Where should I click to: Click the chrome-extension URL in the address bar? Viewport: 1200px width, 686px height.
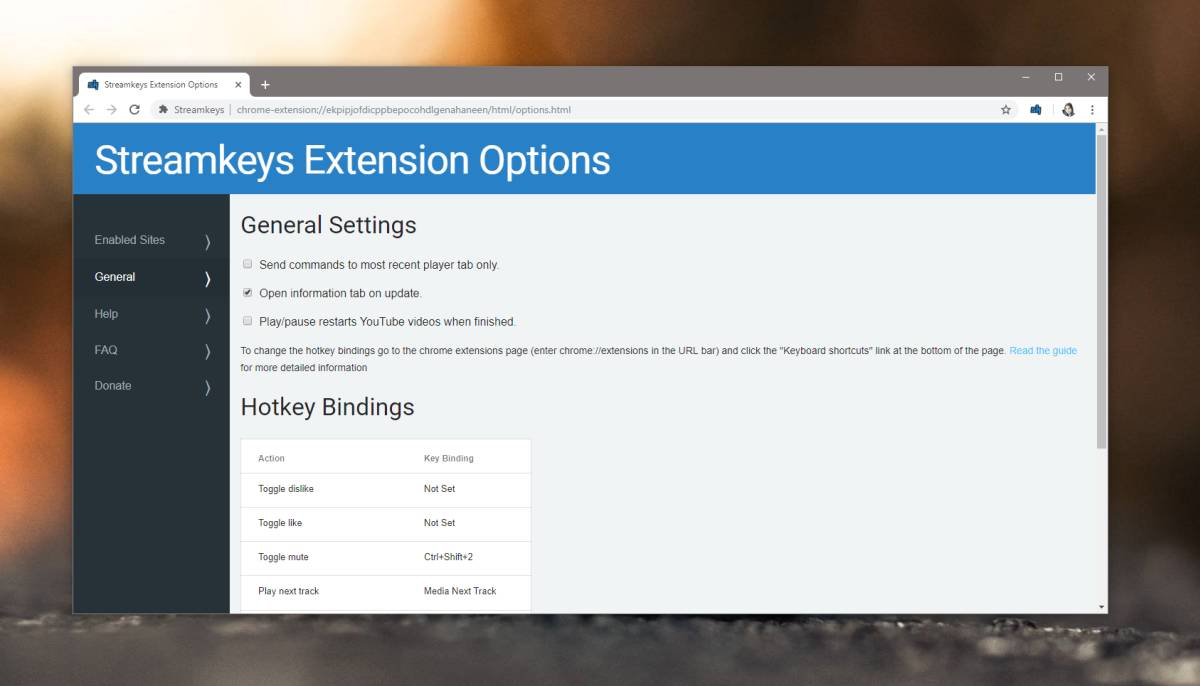(404, 110)
